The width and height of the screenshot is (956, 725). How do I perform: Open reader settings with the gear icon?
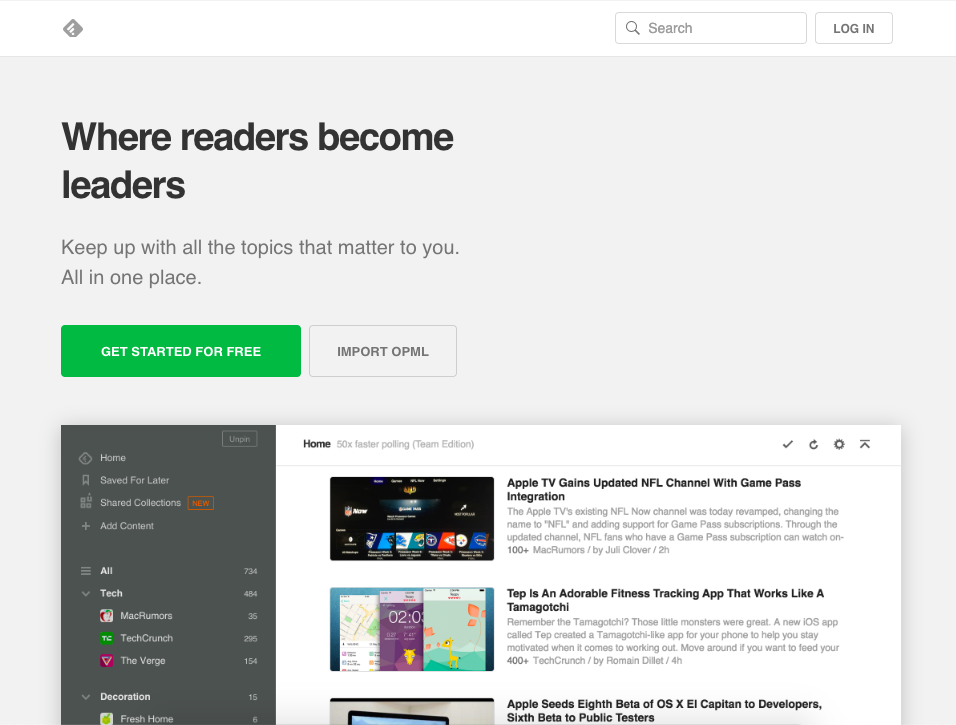[x=839, y=444]
